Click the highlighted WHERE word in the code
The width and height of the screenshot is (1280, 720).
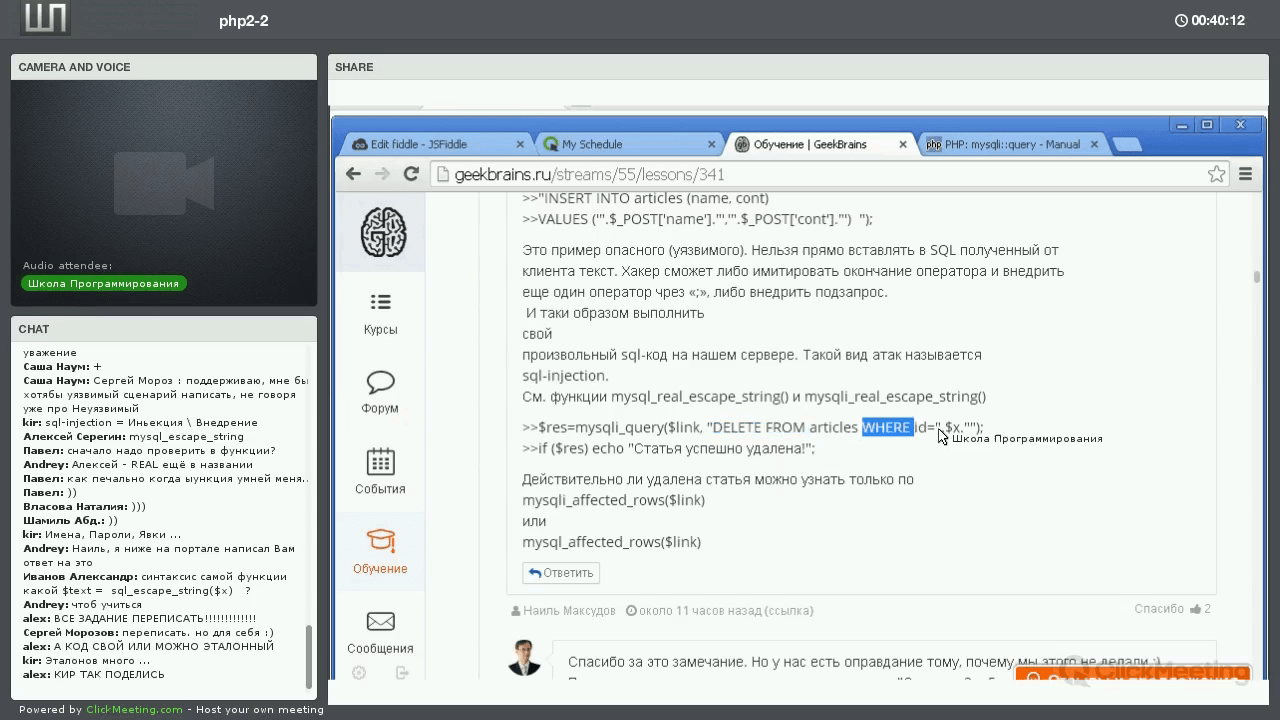pos(888,427)
